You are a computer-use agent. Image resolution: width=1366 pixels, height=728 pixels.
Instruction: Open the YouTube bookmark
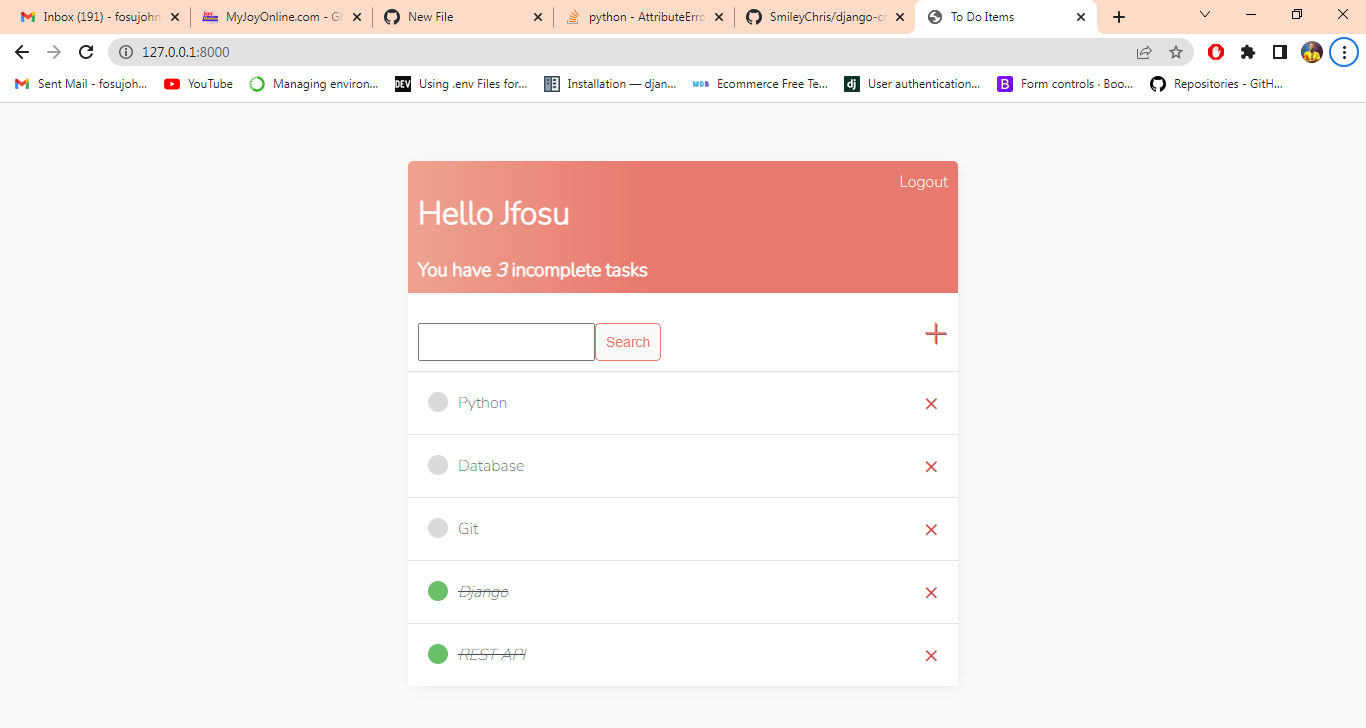198,84
